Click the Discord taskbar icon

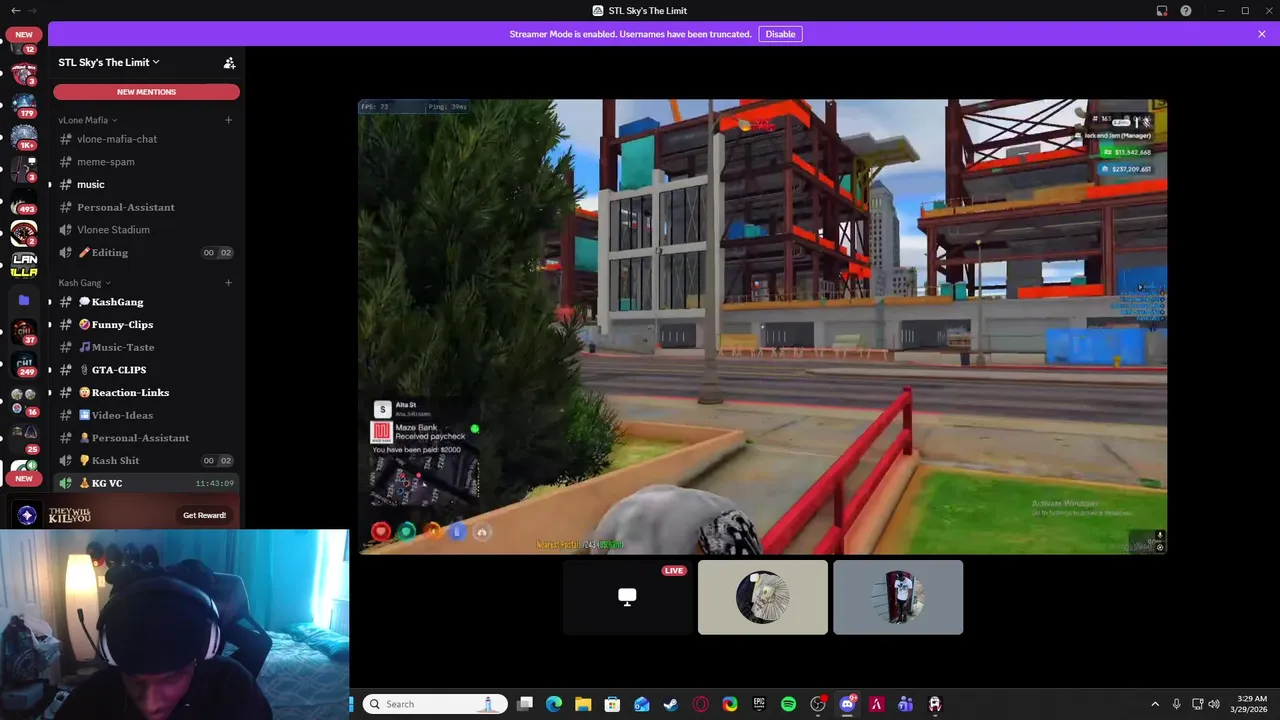click(x=847, y=704)
